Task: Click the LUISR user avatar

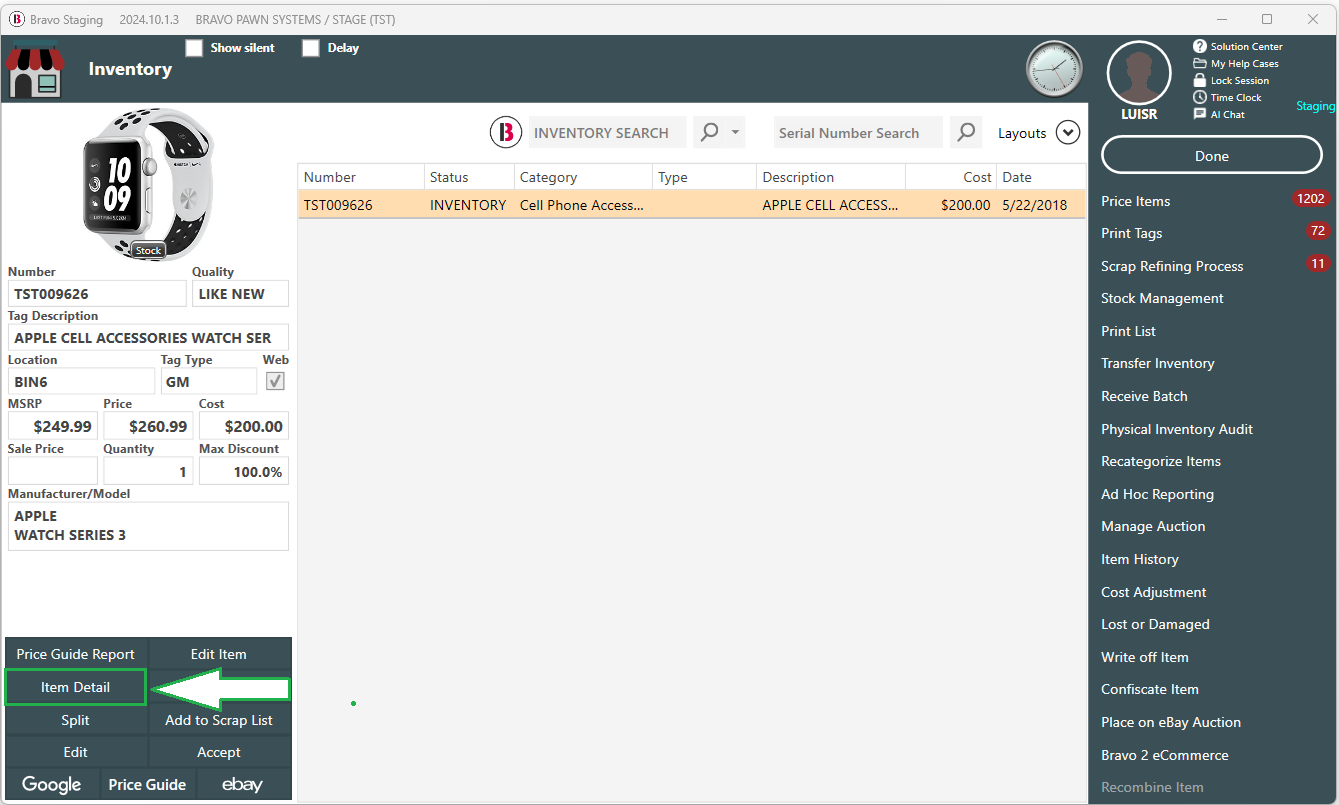Action: tap(1139, 75)
